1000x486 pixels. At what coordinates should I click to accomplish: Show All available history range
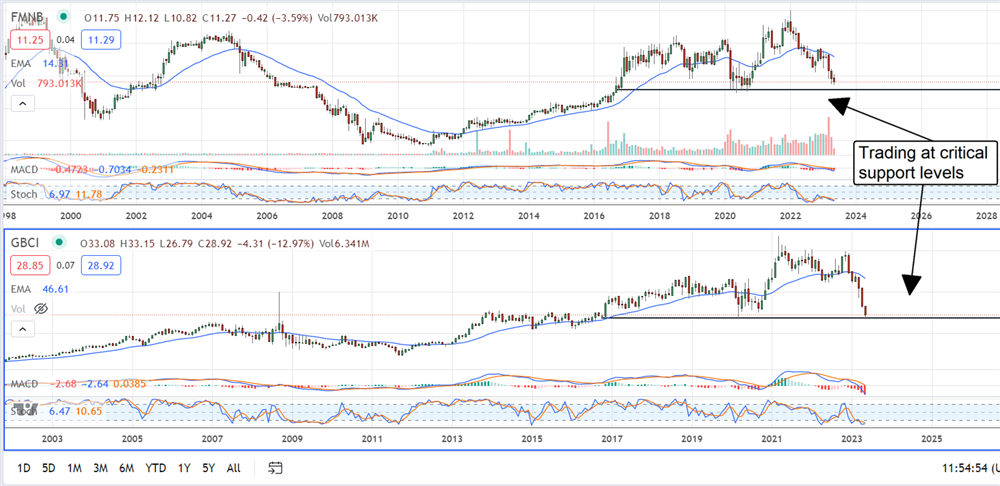pos(233,468)
